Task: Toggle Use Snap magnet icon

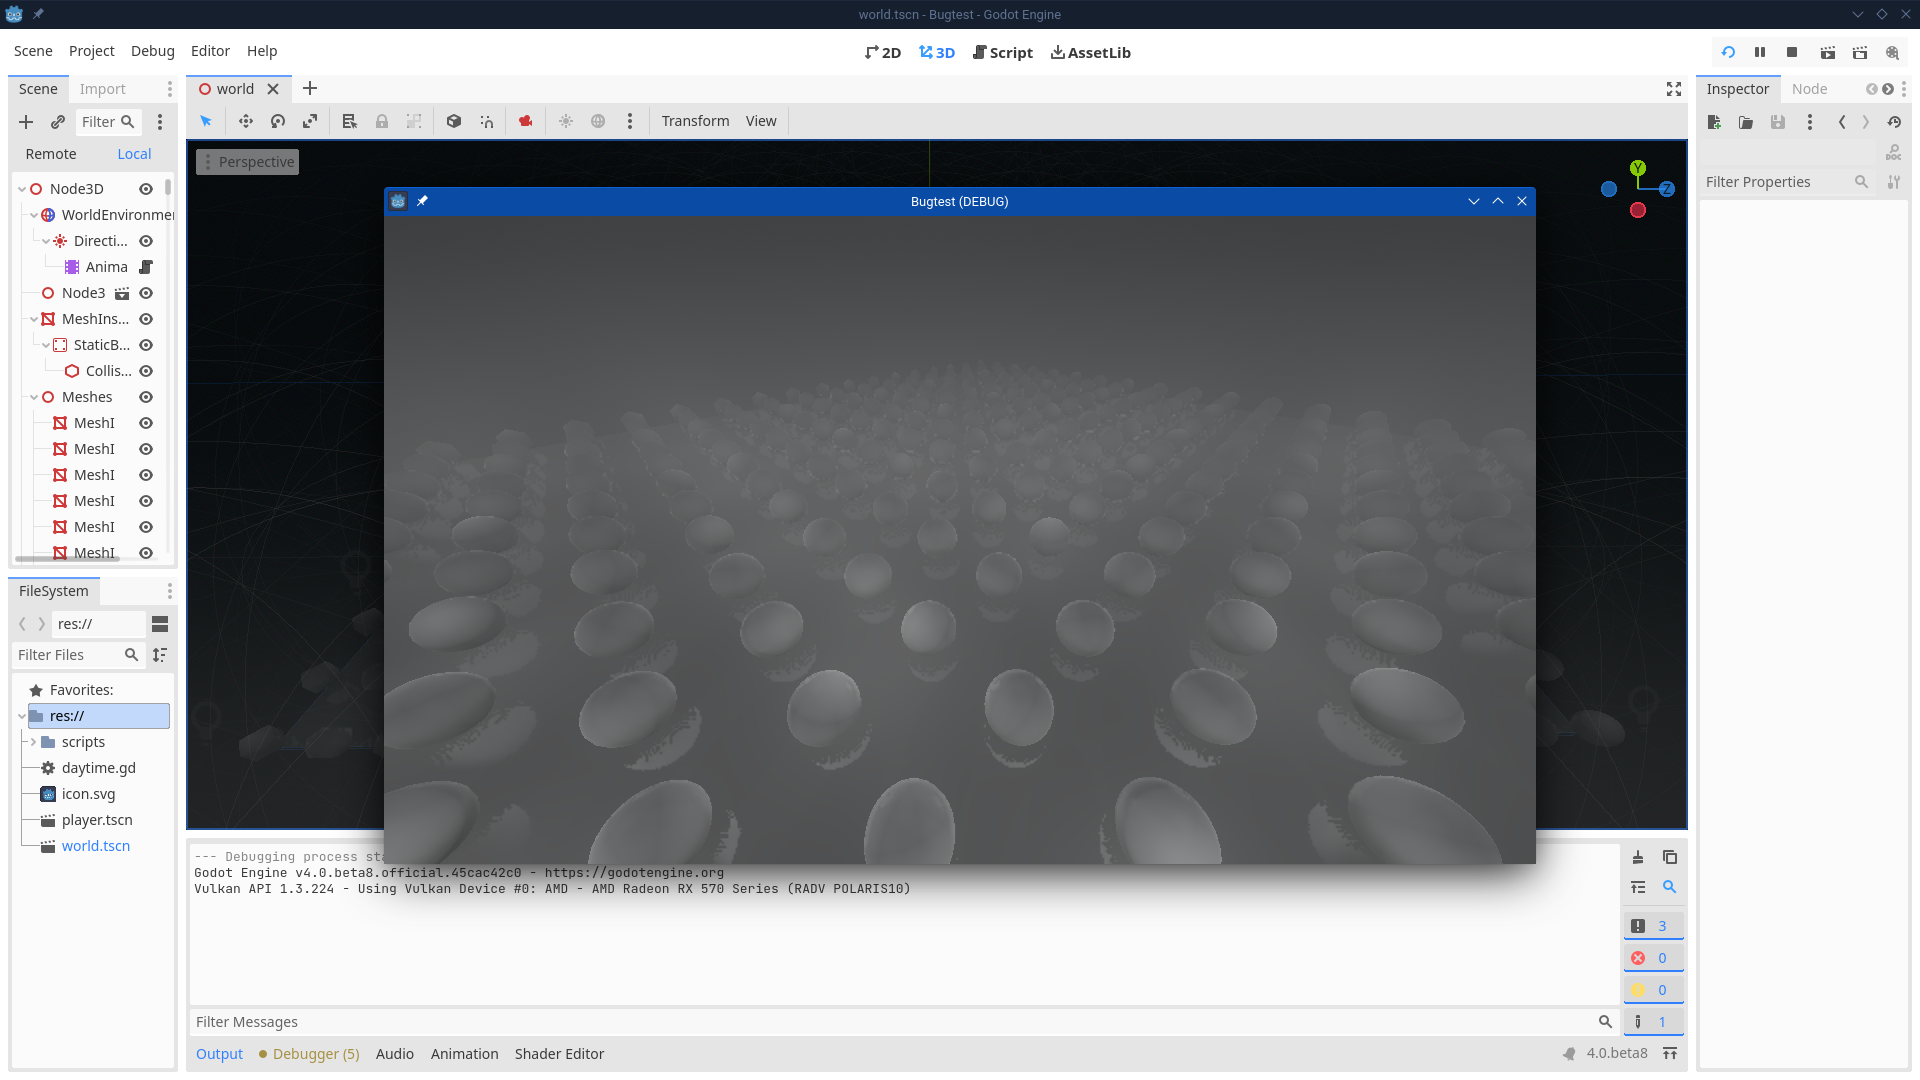Action: click(487, 121)
